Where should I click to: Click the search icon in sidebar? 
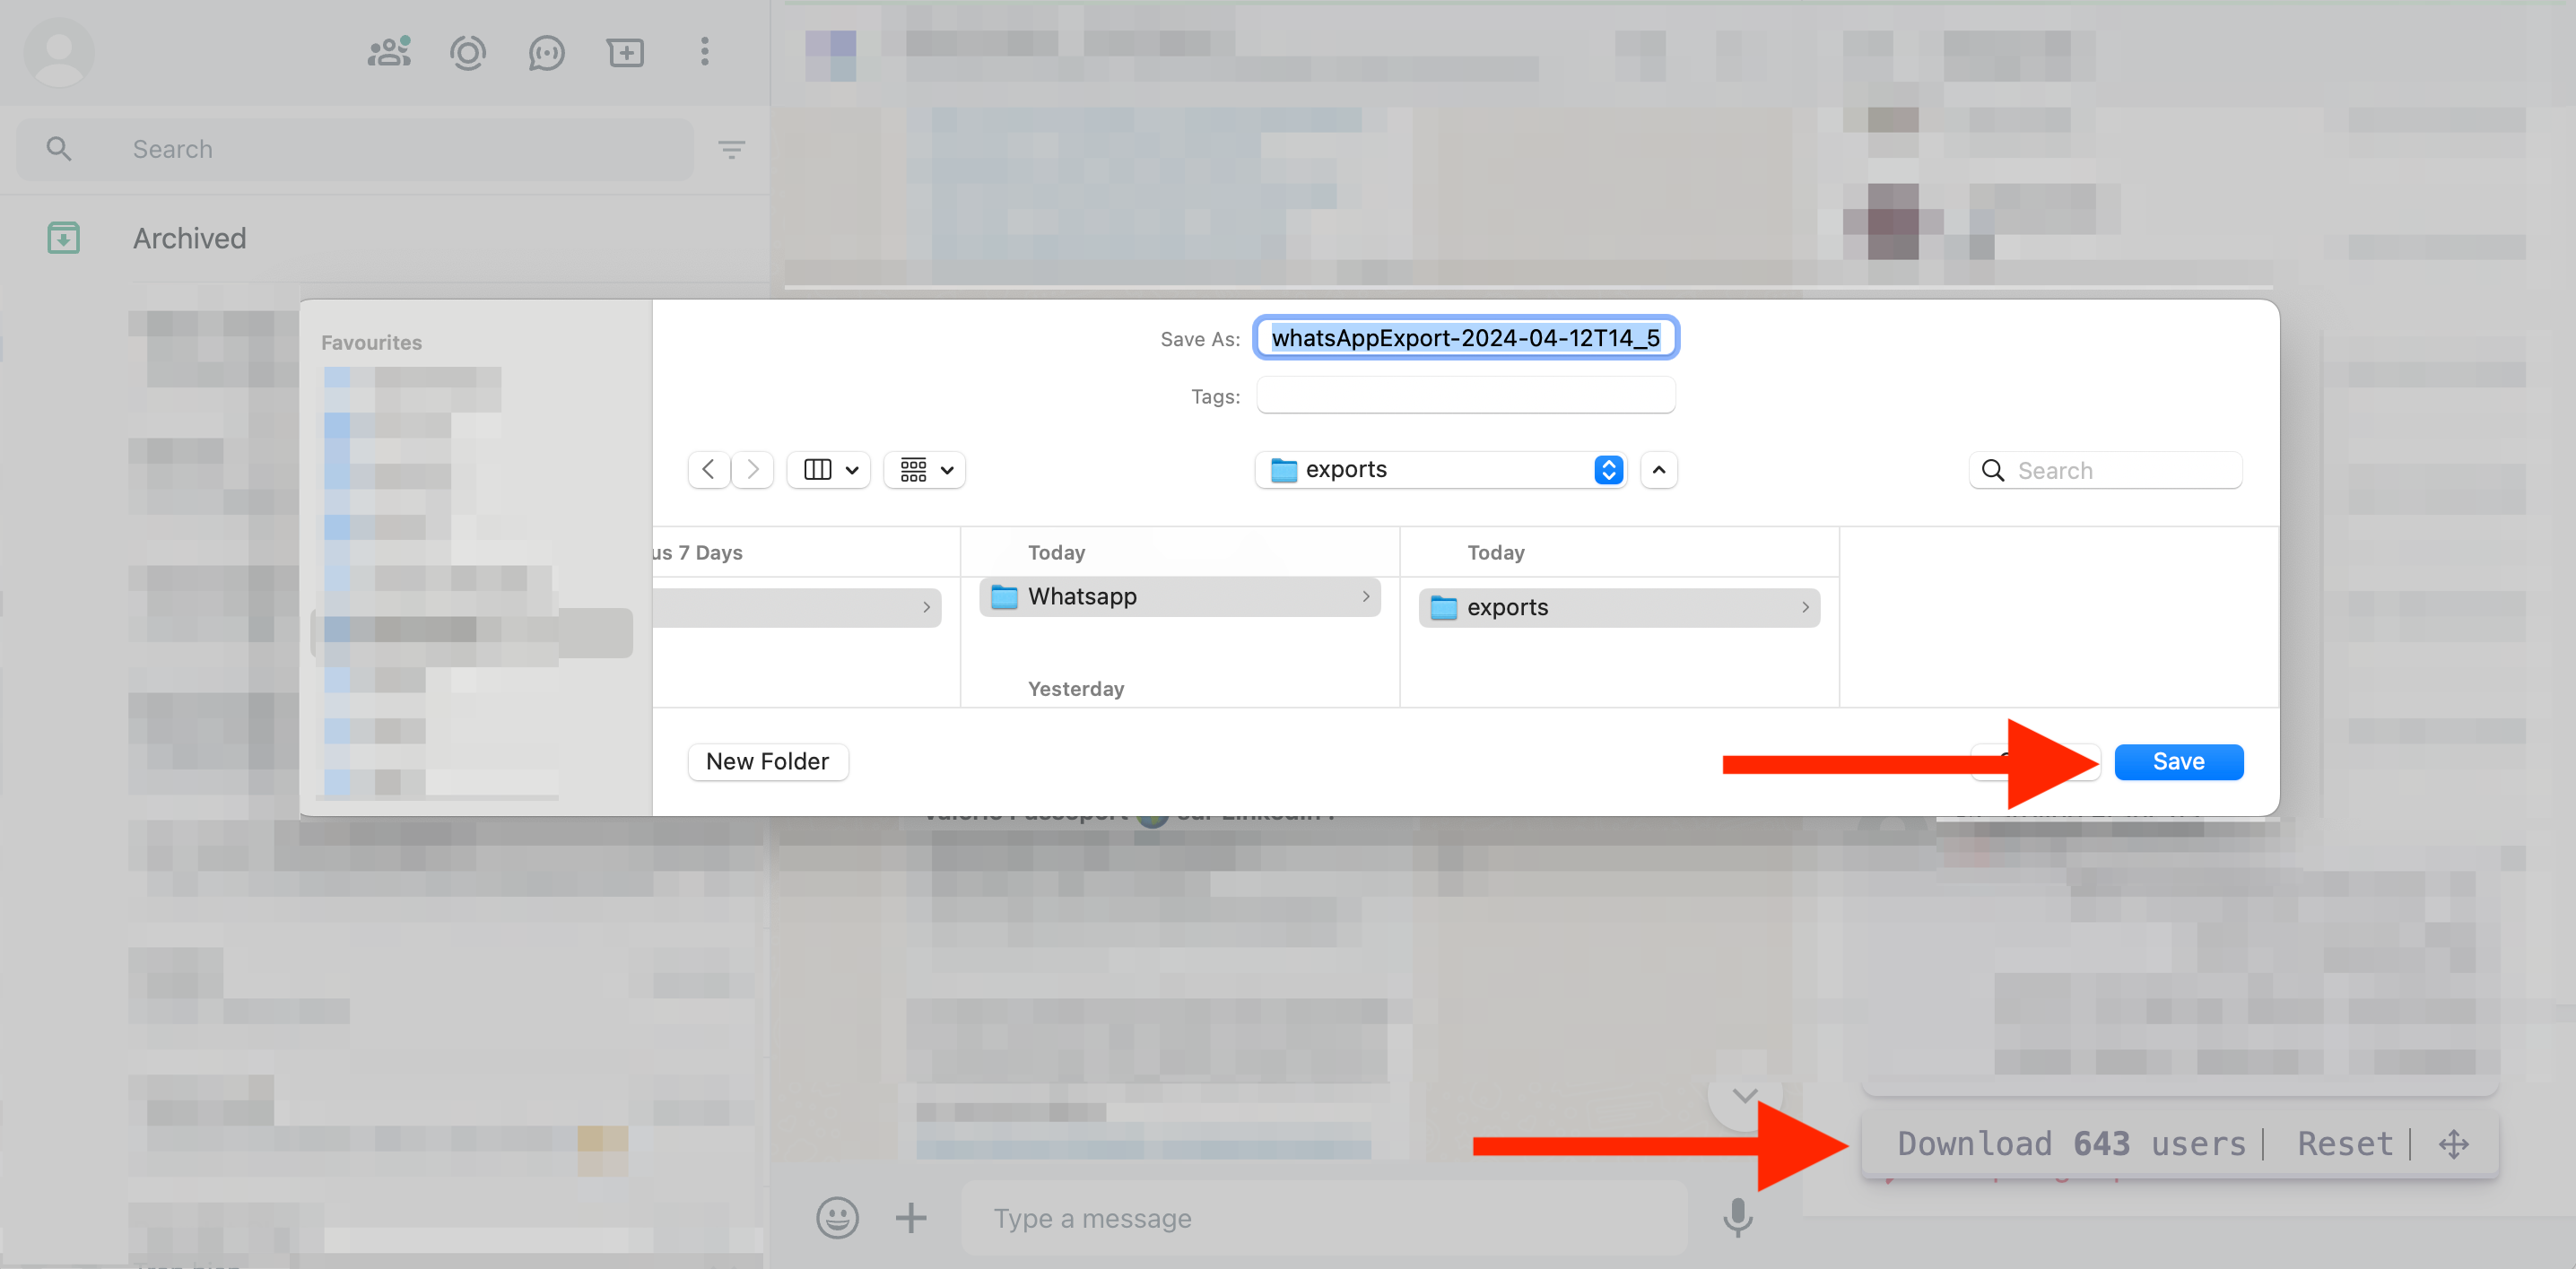59,150
